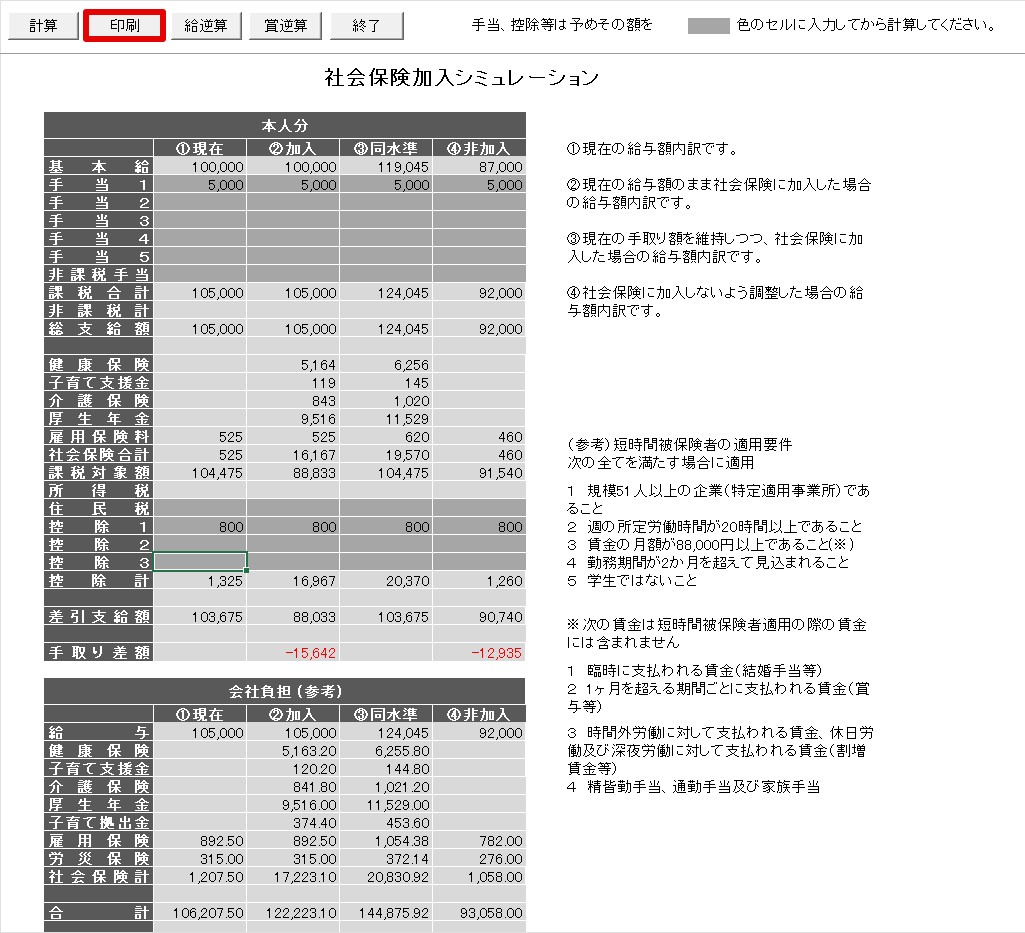The width and height of the screenshot is (1025, 933).
Task: Select the highlighted 控除3 cell under ①現在
Action: coord(200,562)
